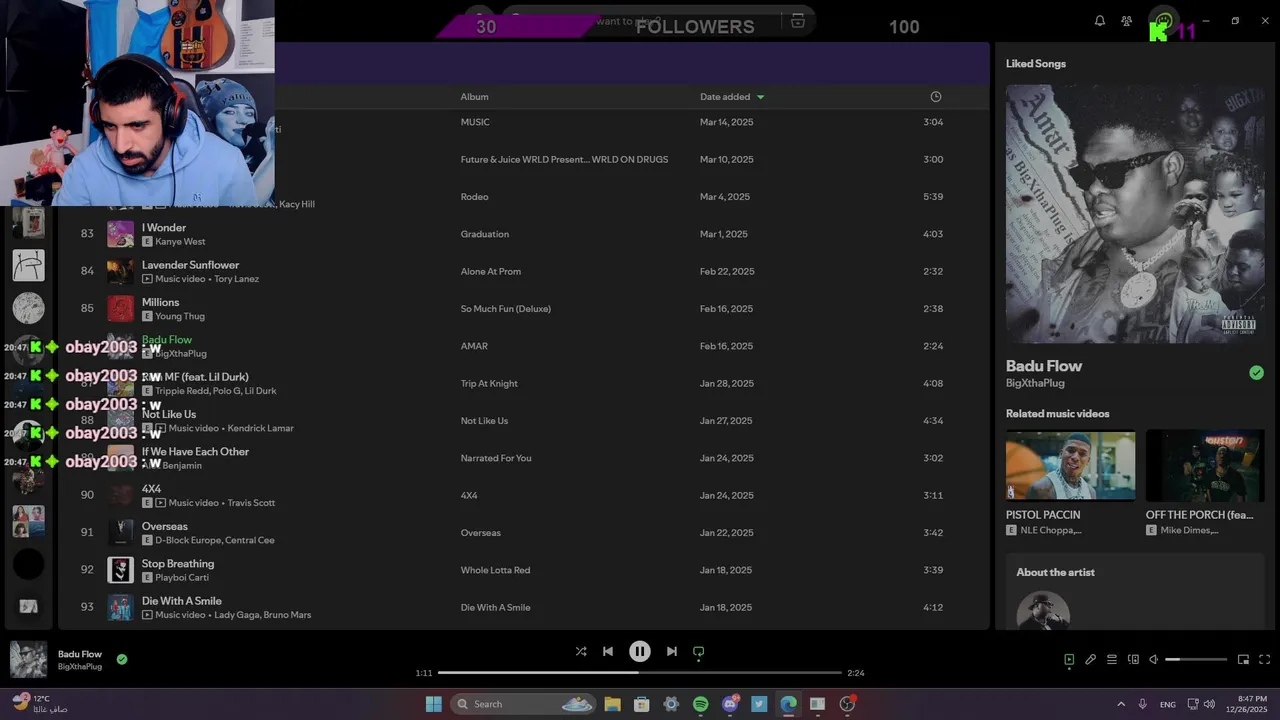This screenshot has width=1280, height=720.
Task: Open the Trip At Knight album
Action: click(489, 383)
